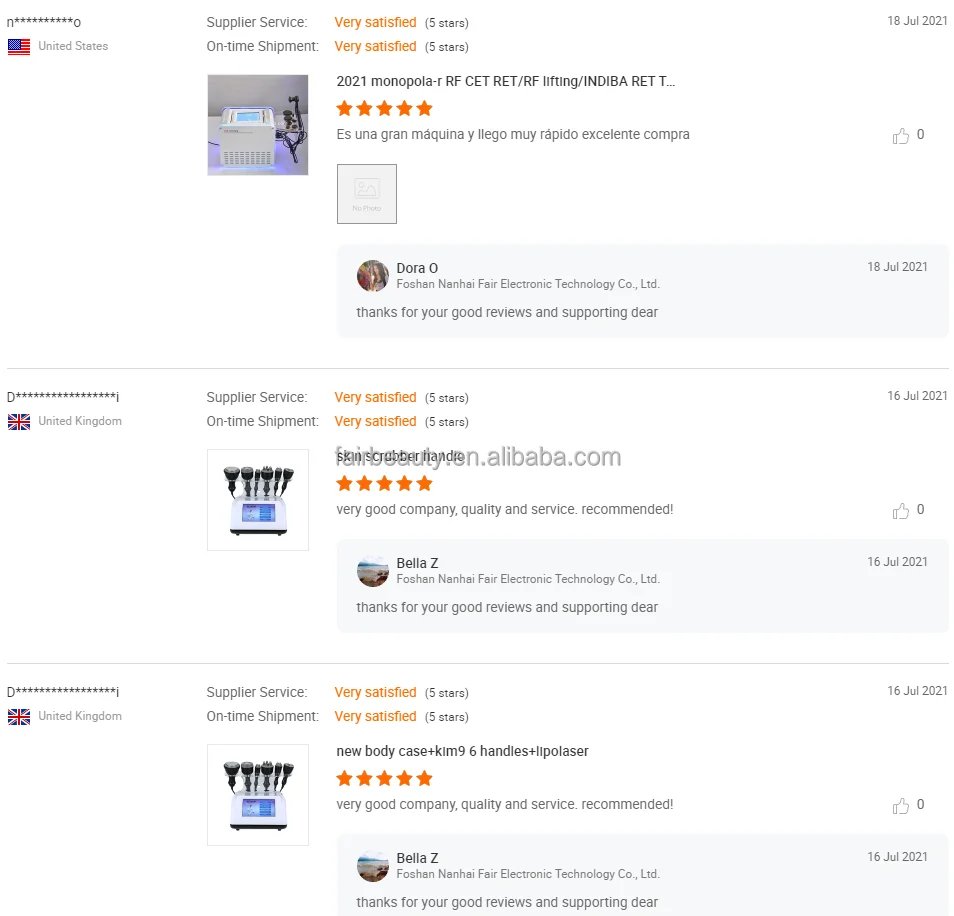Click Bella Z's avatar in 16 Jul skin scrubber reply
This screenshot has width=954, height=916.
pos(372,571)
